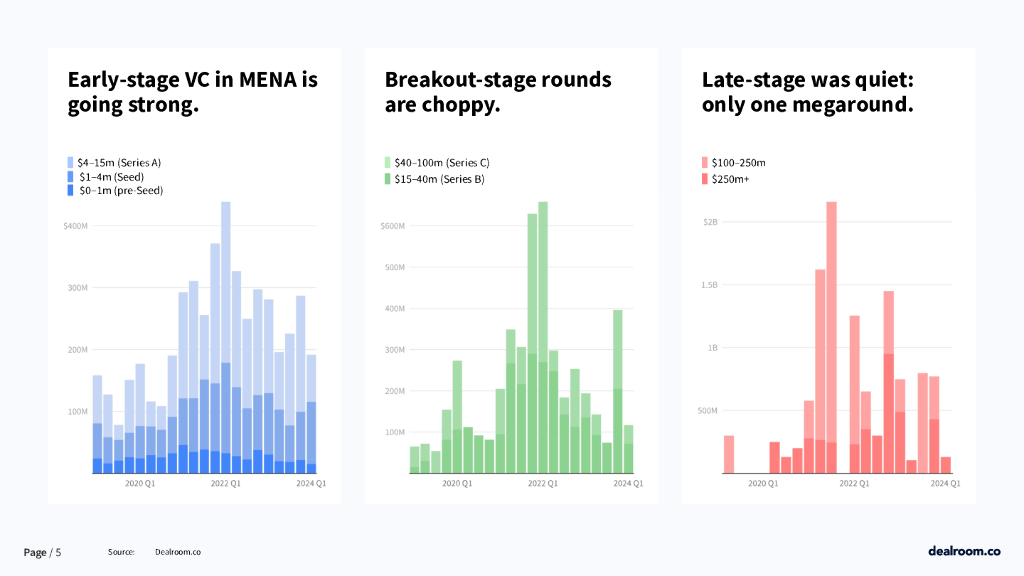1024x576 pixels.
Task: Click the Dealroom.co source link
Action: click(178, 552)
